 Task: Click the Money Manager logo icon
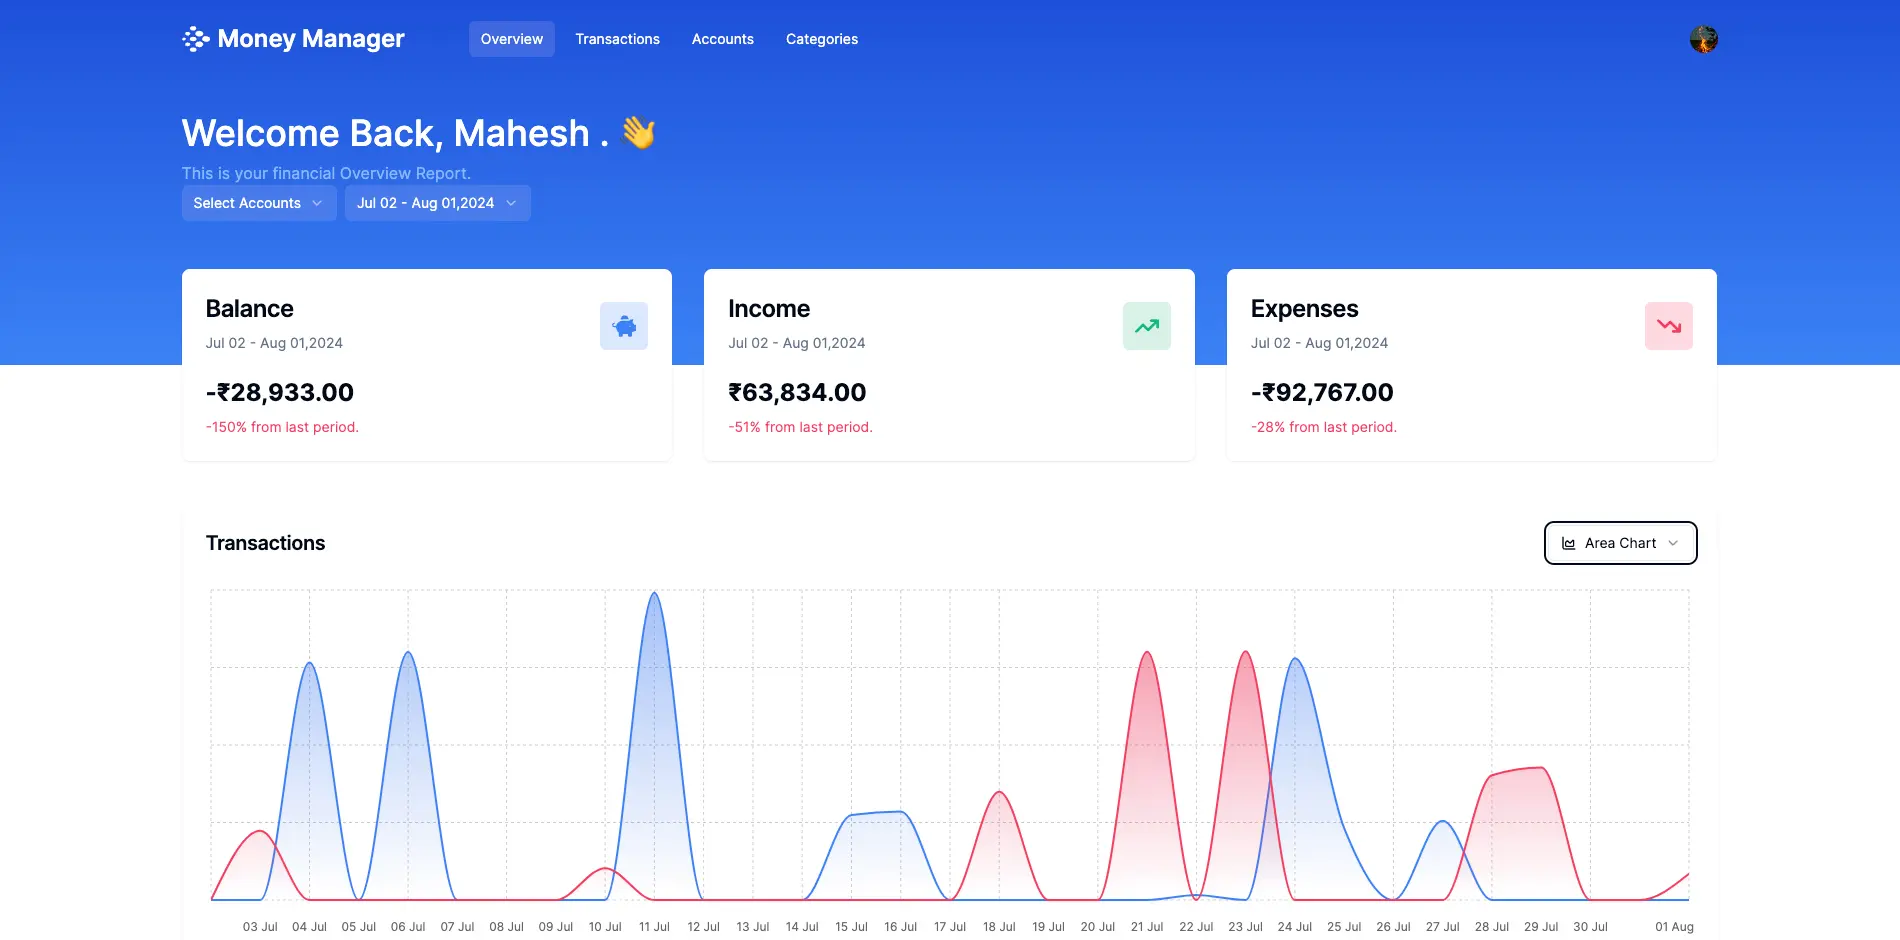click(195, 39)
